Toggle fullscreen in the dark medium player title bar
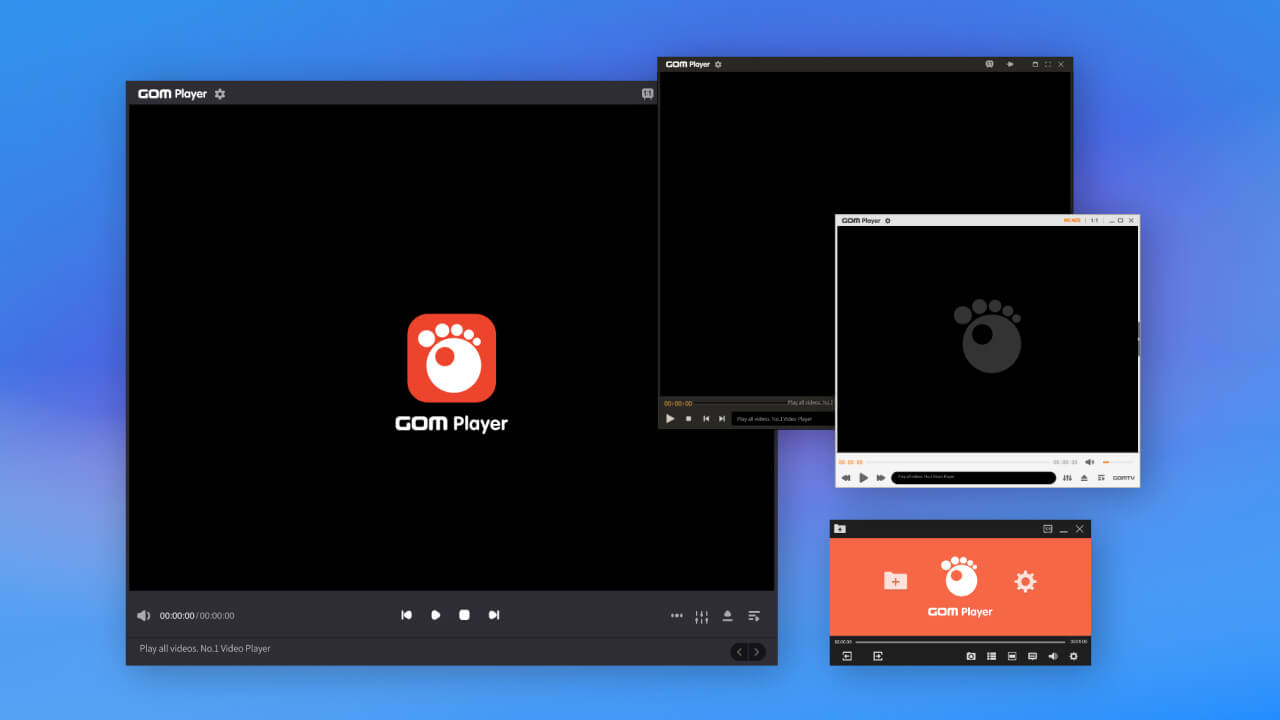The height and width of the screenshot is (720, 1280). pos(1048,64)
